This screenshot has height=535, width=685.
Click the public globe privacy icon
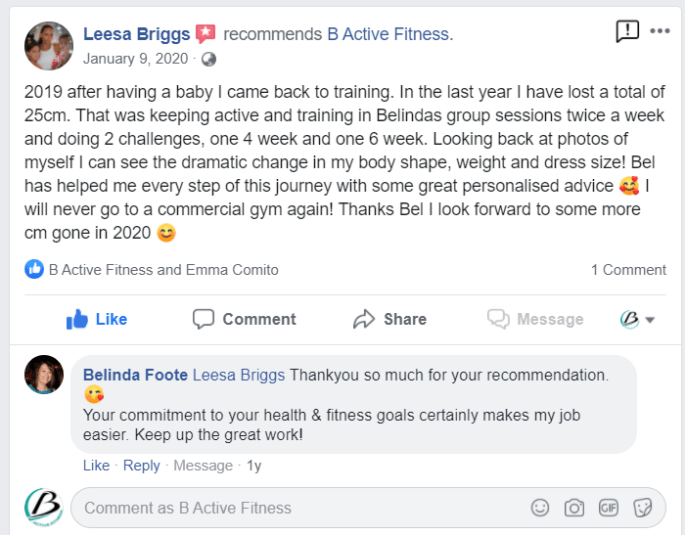(x=209, y=58)
